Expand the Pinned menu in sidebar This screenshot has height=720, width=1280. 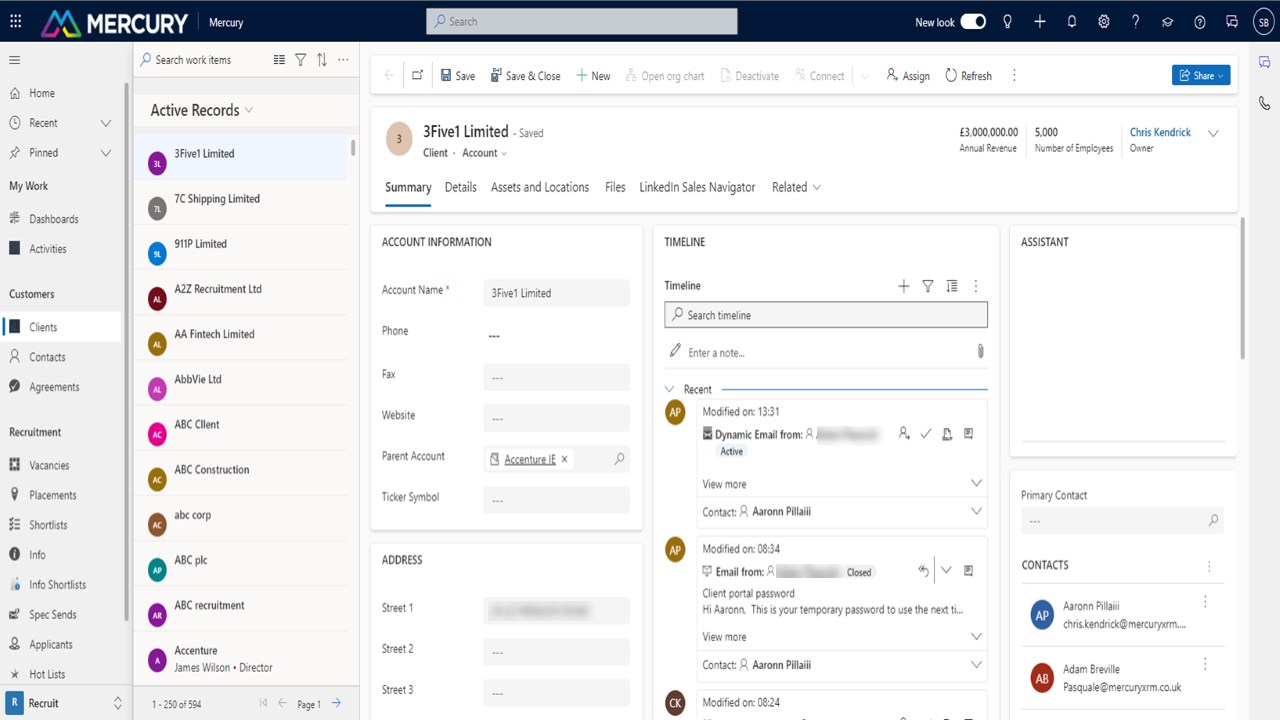106,153
